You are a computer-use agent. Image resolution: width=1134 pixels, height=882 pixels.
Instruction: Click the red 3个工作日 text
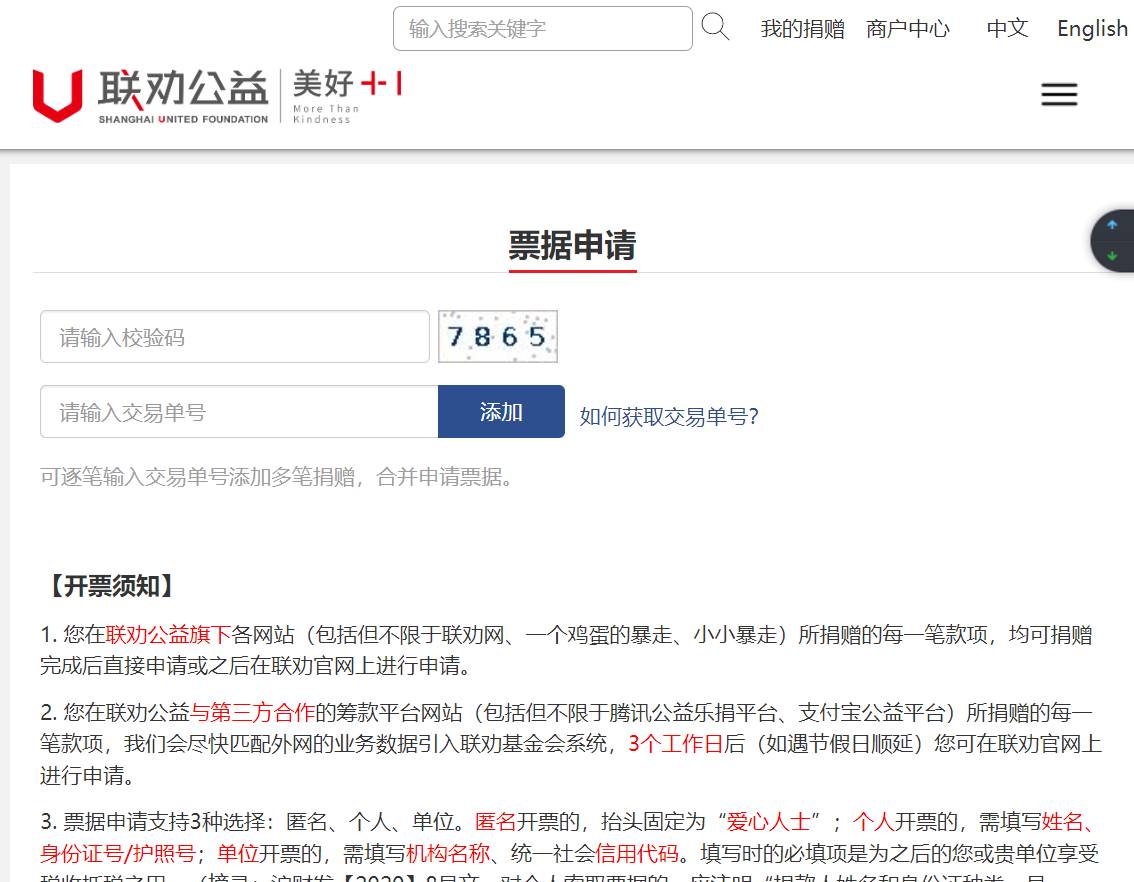click(675, 744)
